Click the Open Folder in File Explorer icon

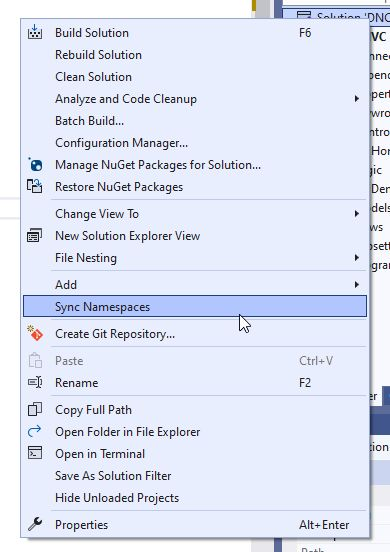coord(35,431)
